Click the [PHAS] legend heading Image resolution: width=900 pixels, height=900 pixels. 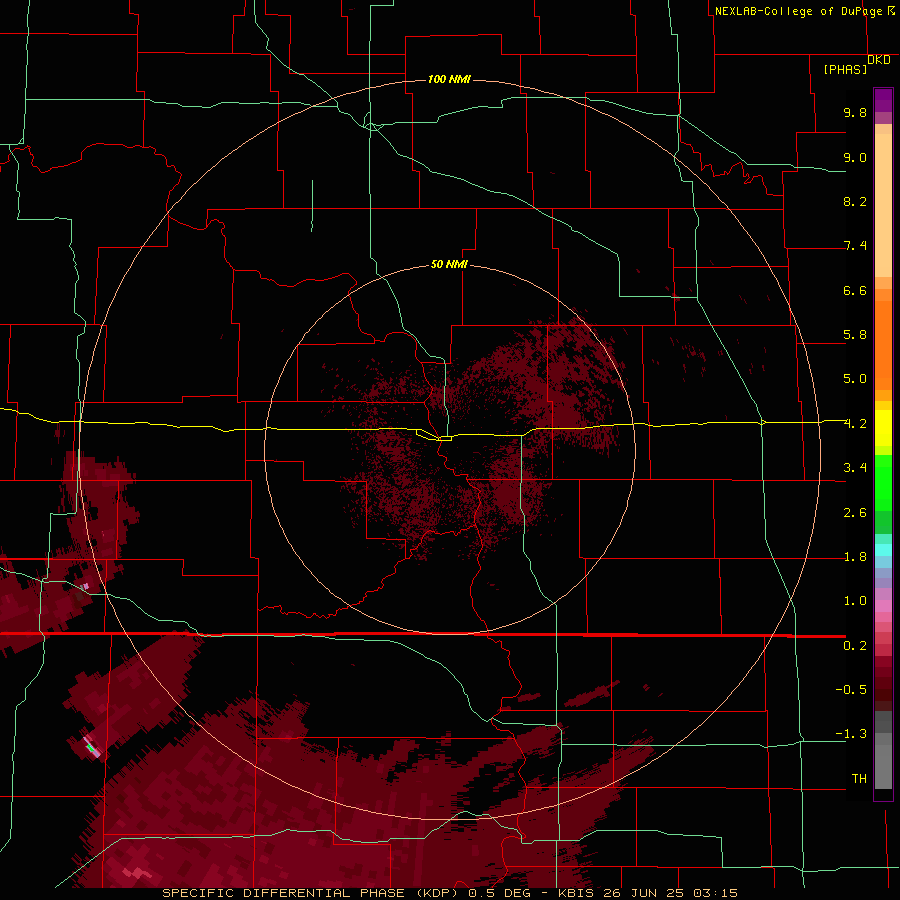[x=845, y=69]
